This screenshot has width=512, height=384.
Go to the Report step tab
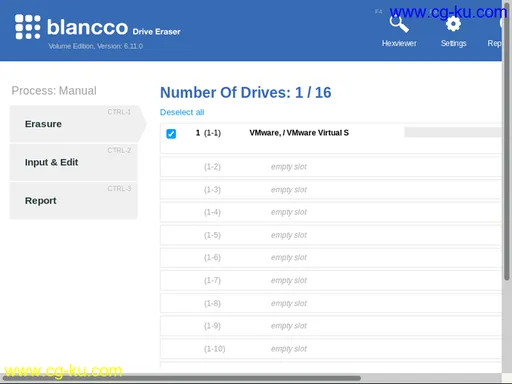tap(74, 200)
